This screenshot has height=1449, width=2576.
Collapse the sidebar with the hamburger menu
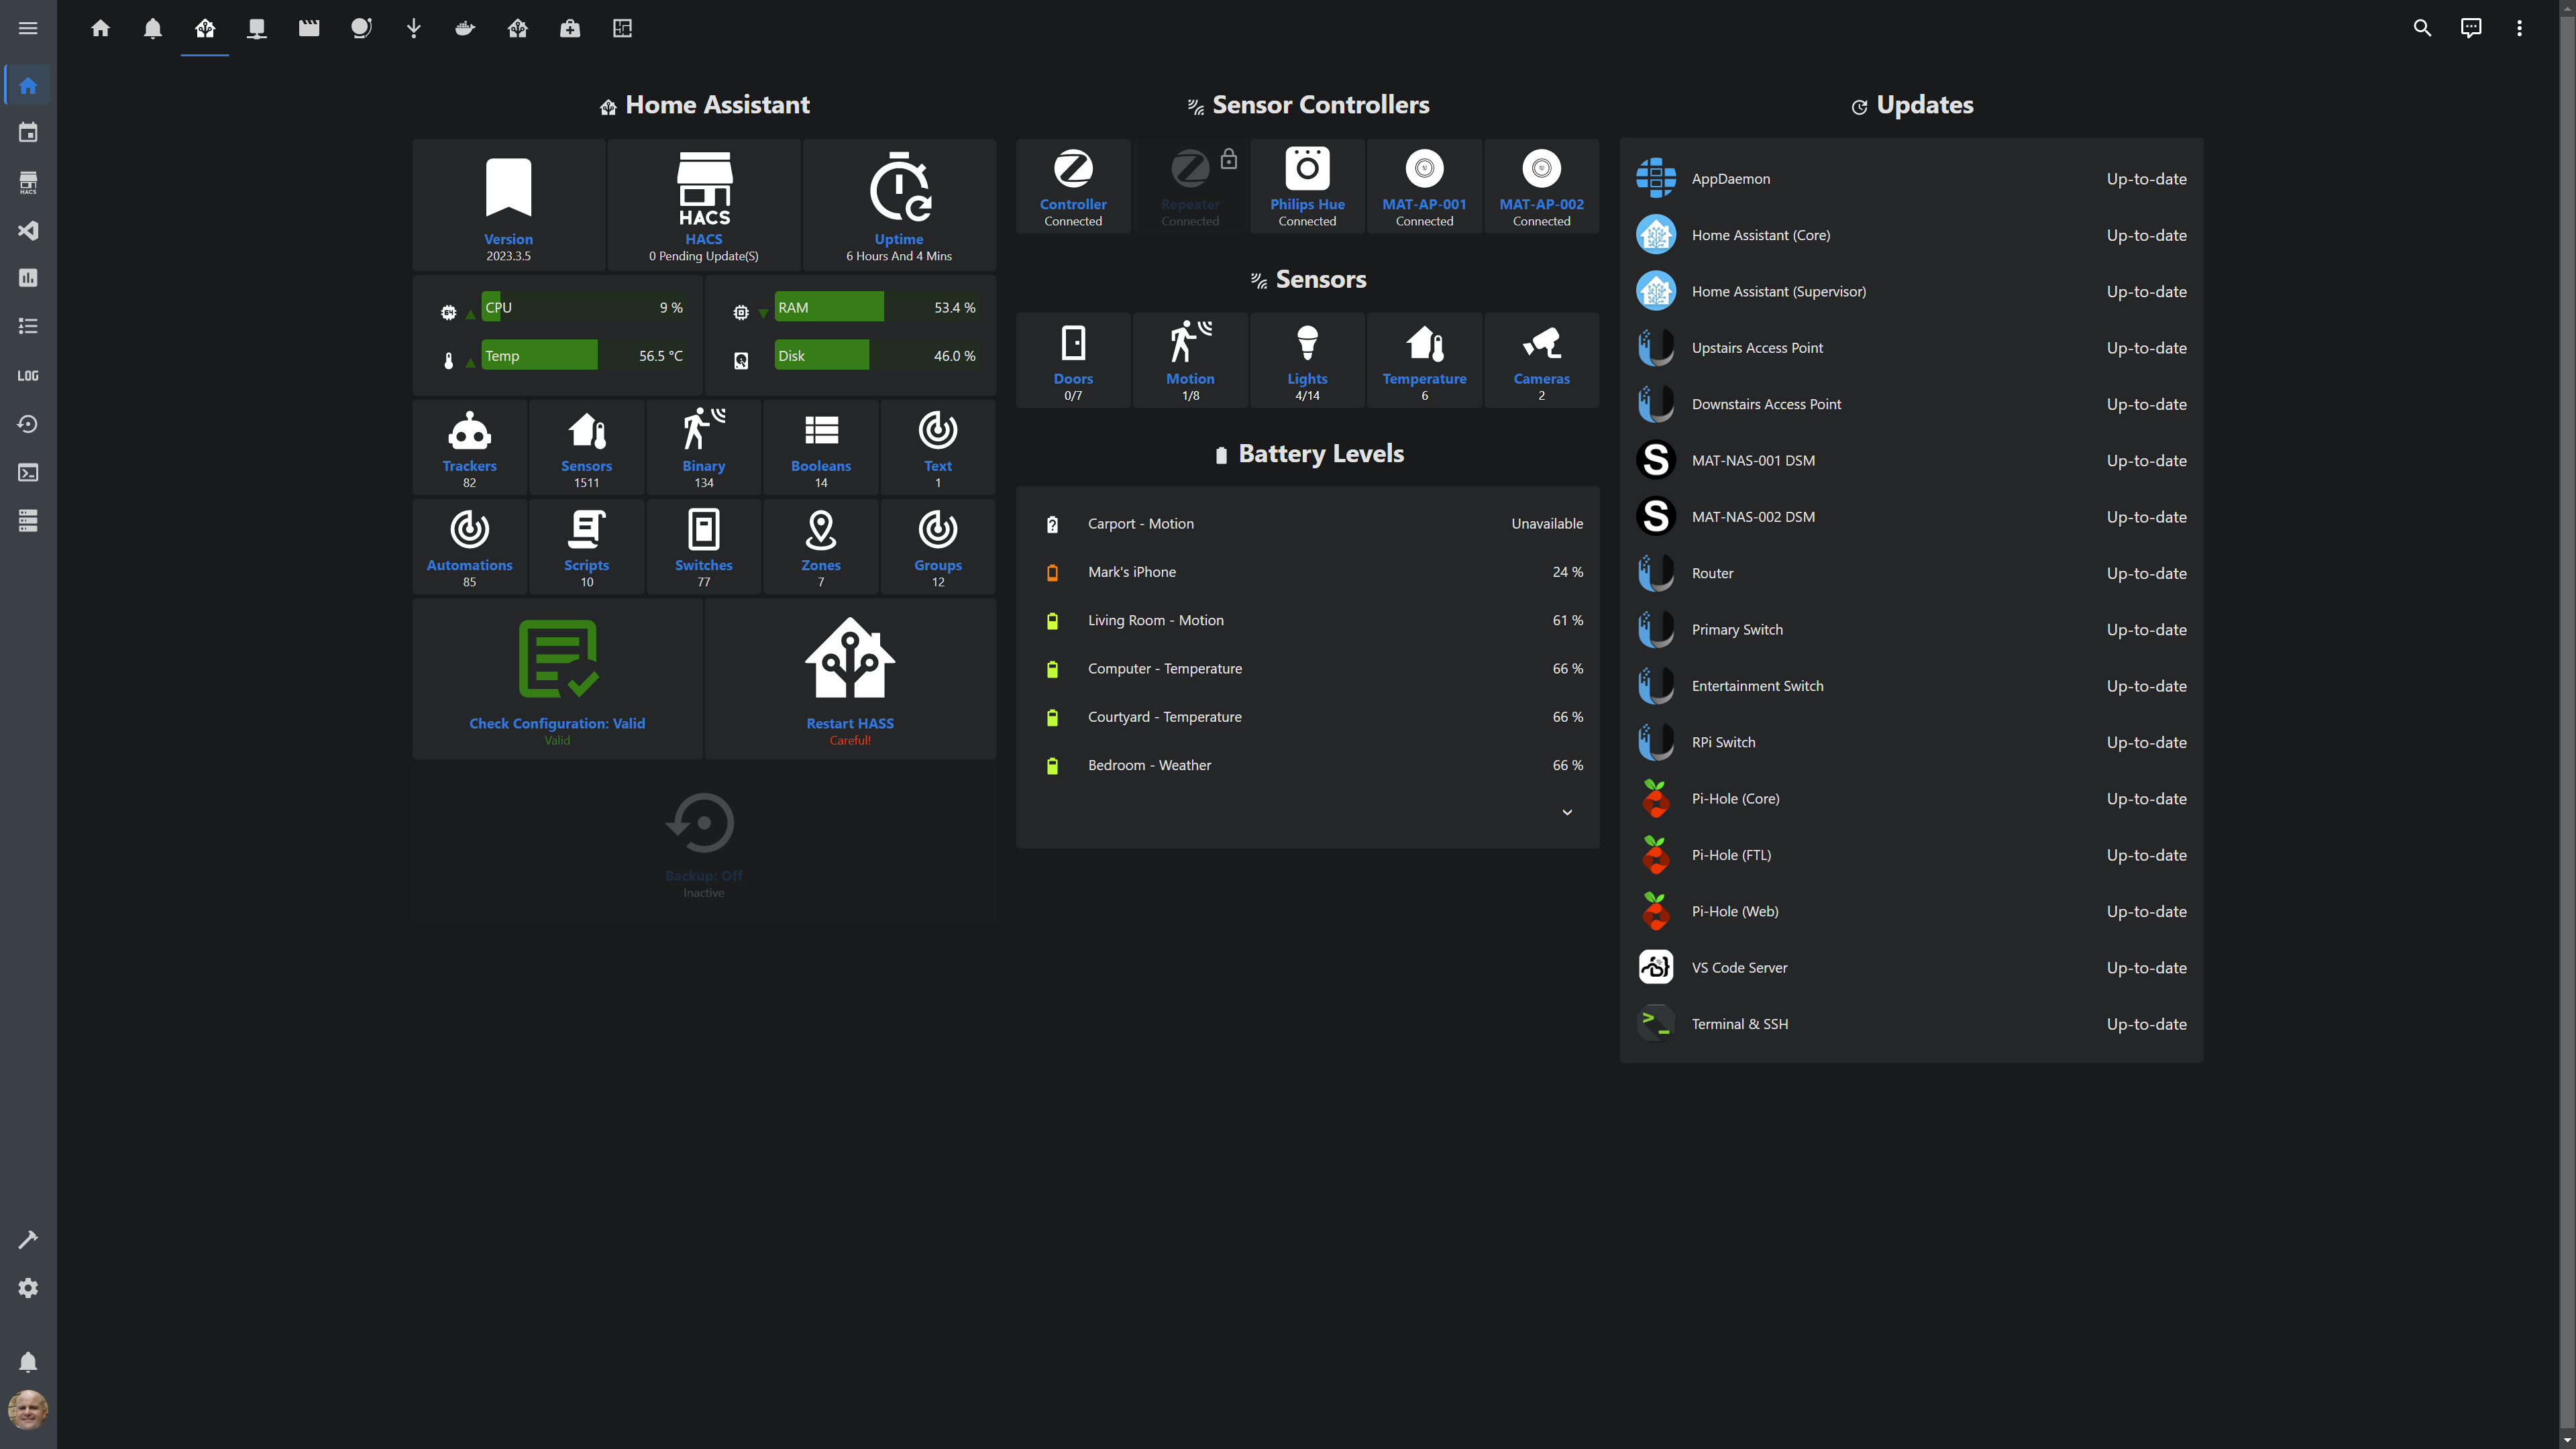[x=28, y=28]
